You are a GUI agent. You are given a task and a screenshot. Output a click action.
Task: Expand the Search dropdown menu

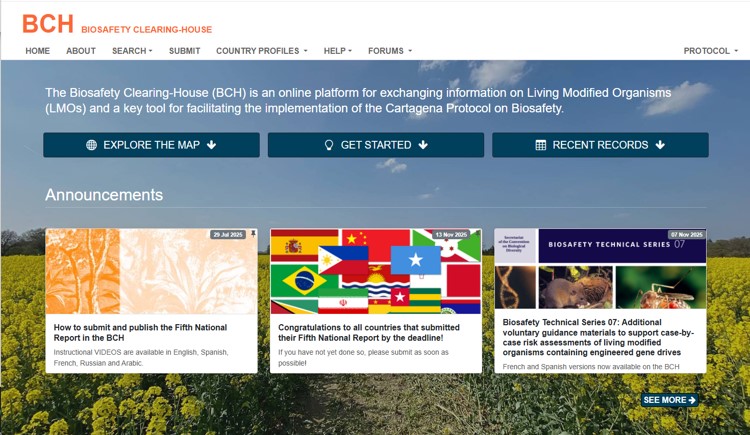click(x=132, y=51)
